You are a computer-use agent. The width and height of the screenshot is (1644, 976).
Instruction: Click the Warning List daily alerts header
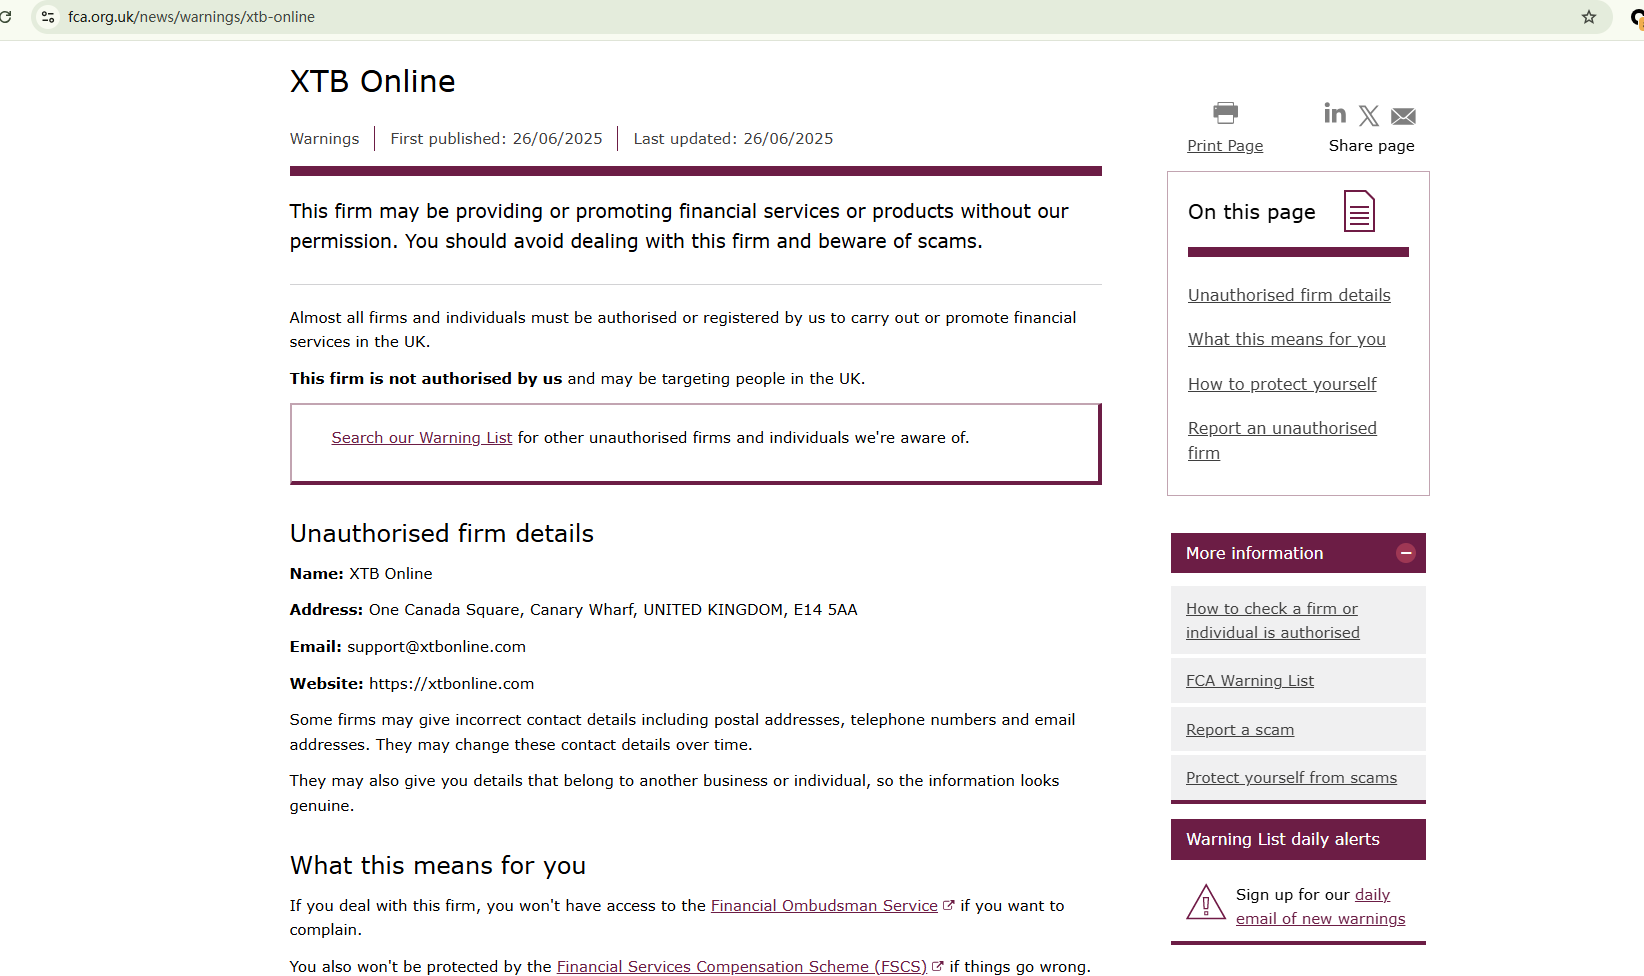[x=1298, y=839]
